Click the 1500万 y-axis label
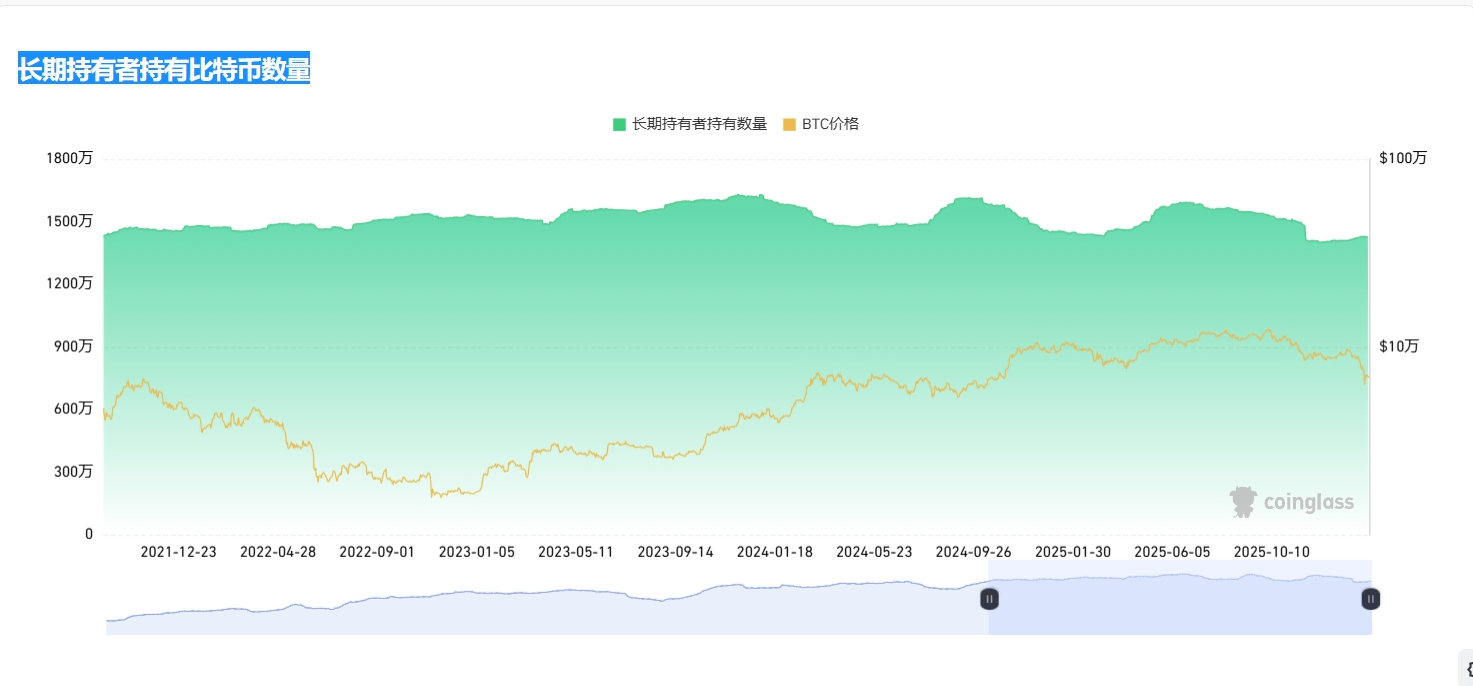This screenshot has height=686, width=1473. tap(69, 221)
